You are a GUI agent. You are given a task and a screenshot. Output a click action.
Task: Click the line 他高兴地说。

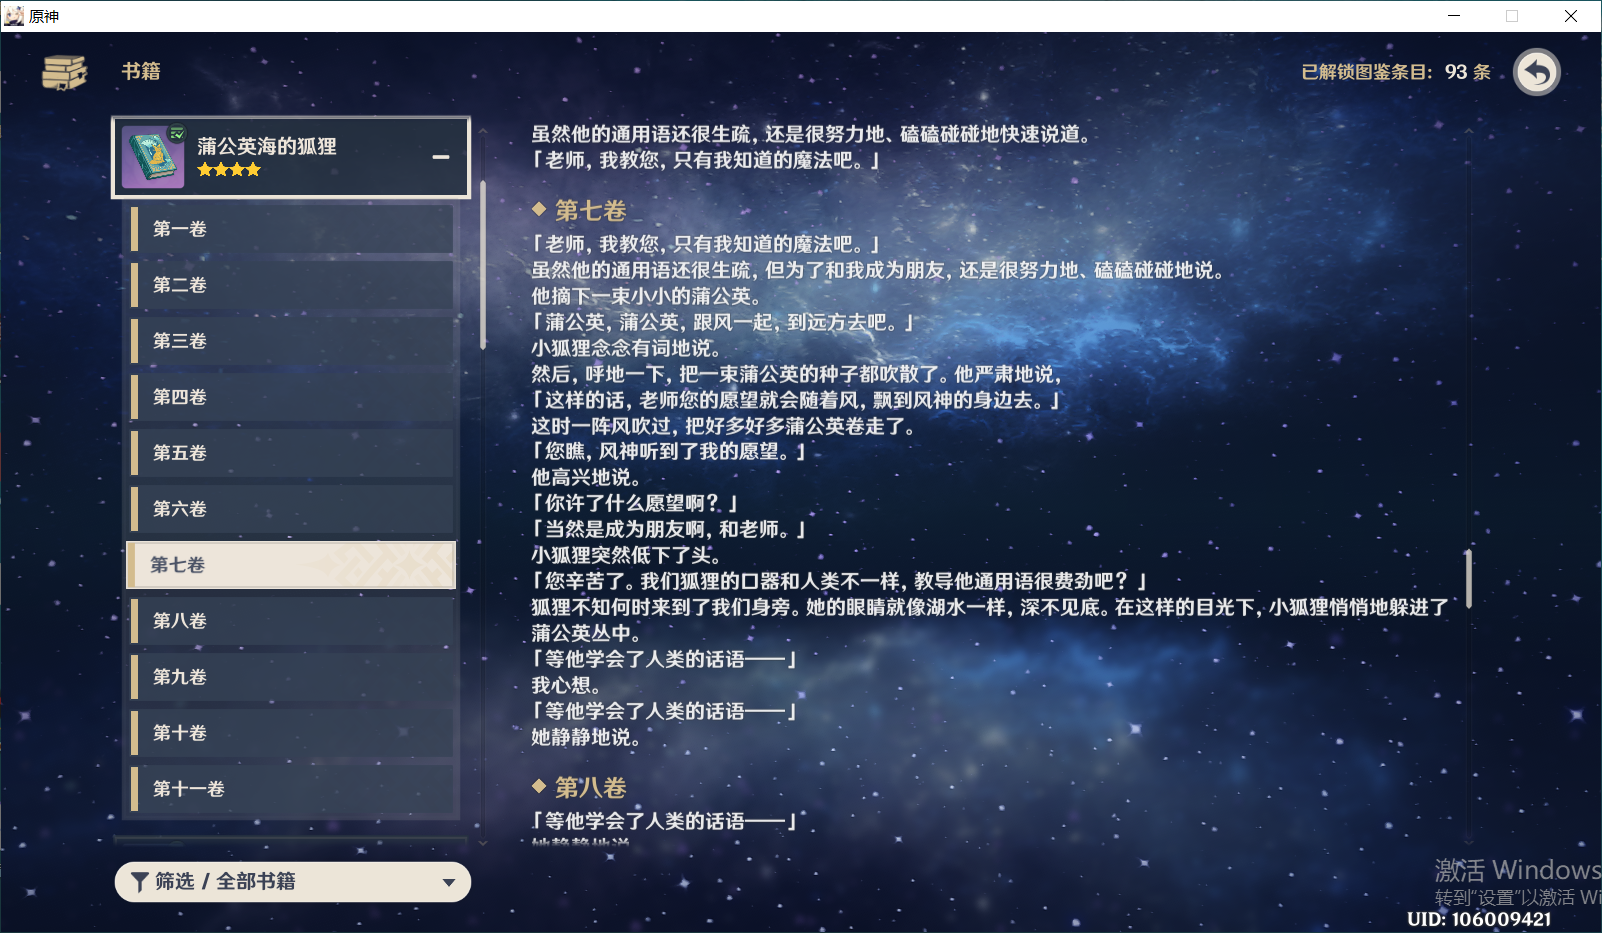[585, 477]
